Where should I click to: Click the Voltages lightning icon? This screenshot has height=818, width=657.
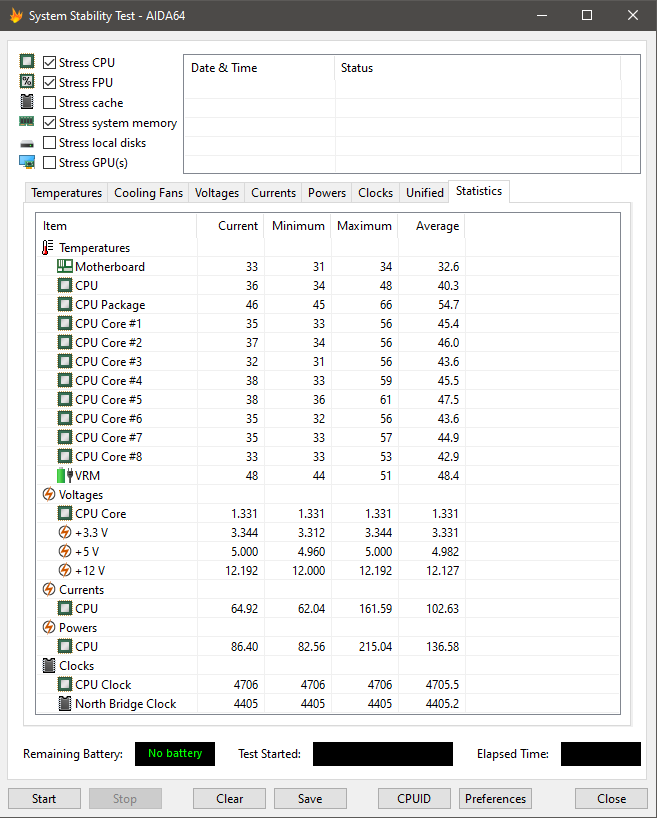point(48,495)
